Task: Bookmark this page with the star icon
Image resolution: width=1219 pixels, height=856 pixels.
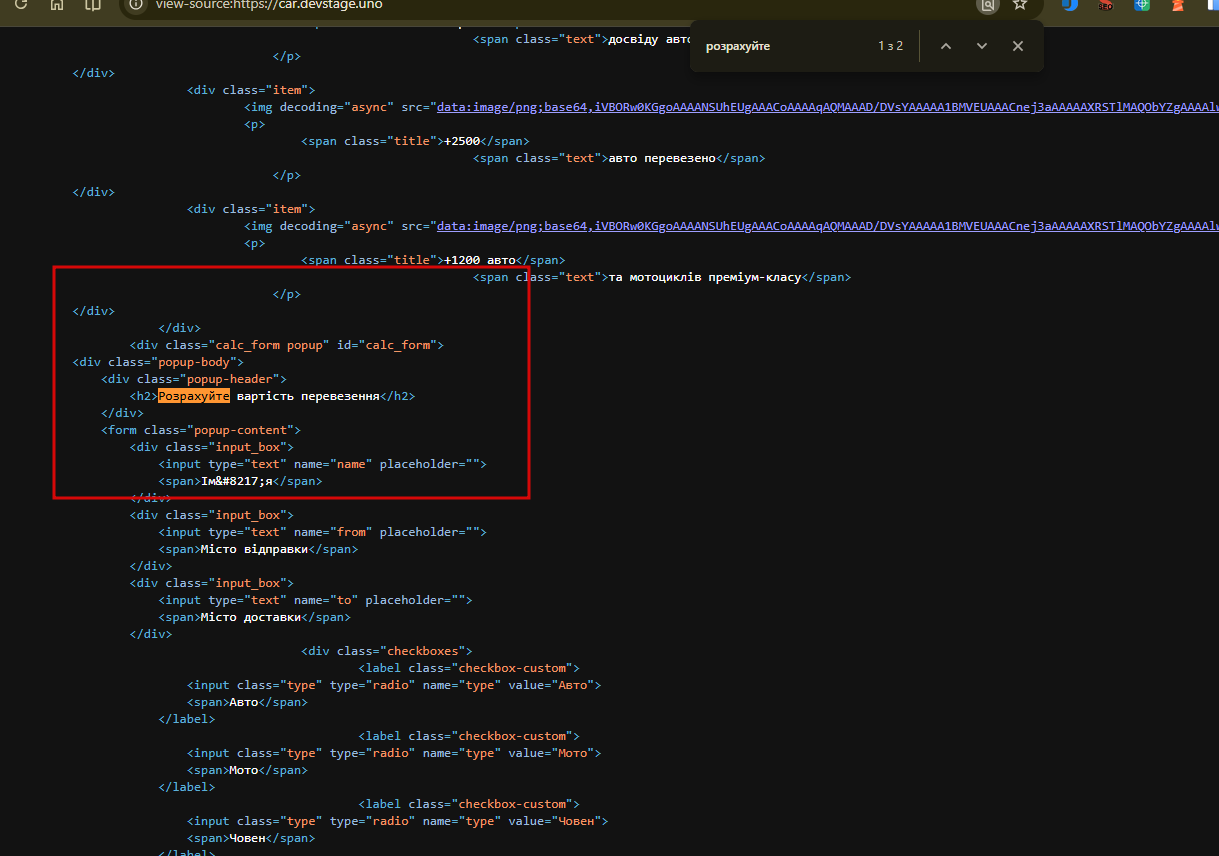Action: click(1020, 5)
